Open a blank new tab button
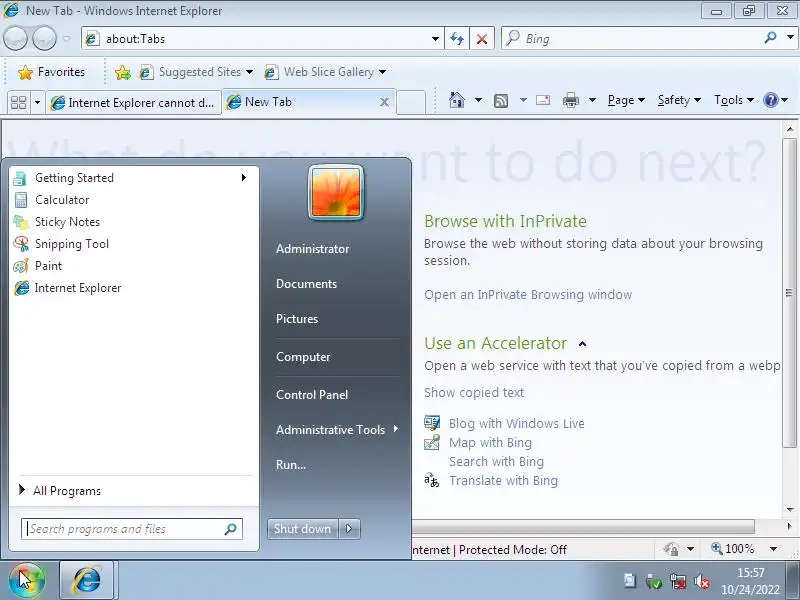The width and height of the screenshot is (800, 600). pyautogui.click(x=411, y=103)
